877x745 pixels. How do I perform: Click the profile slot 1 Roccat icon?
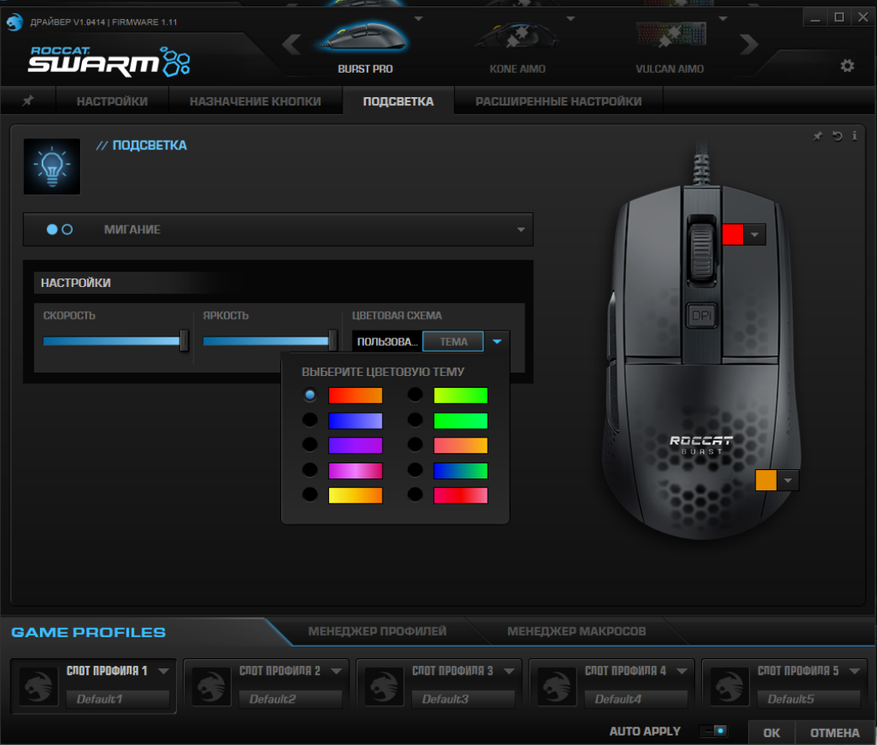(x=39, y=686)
